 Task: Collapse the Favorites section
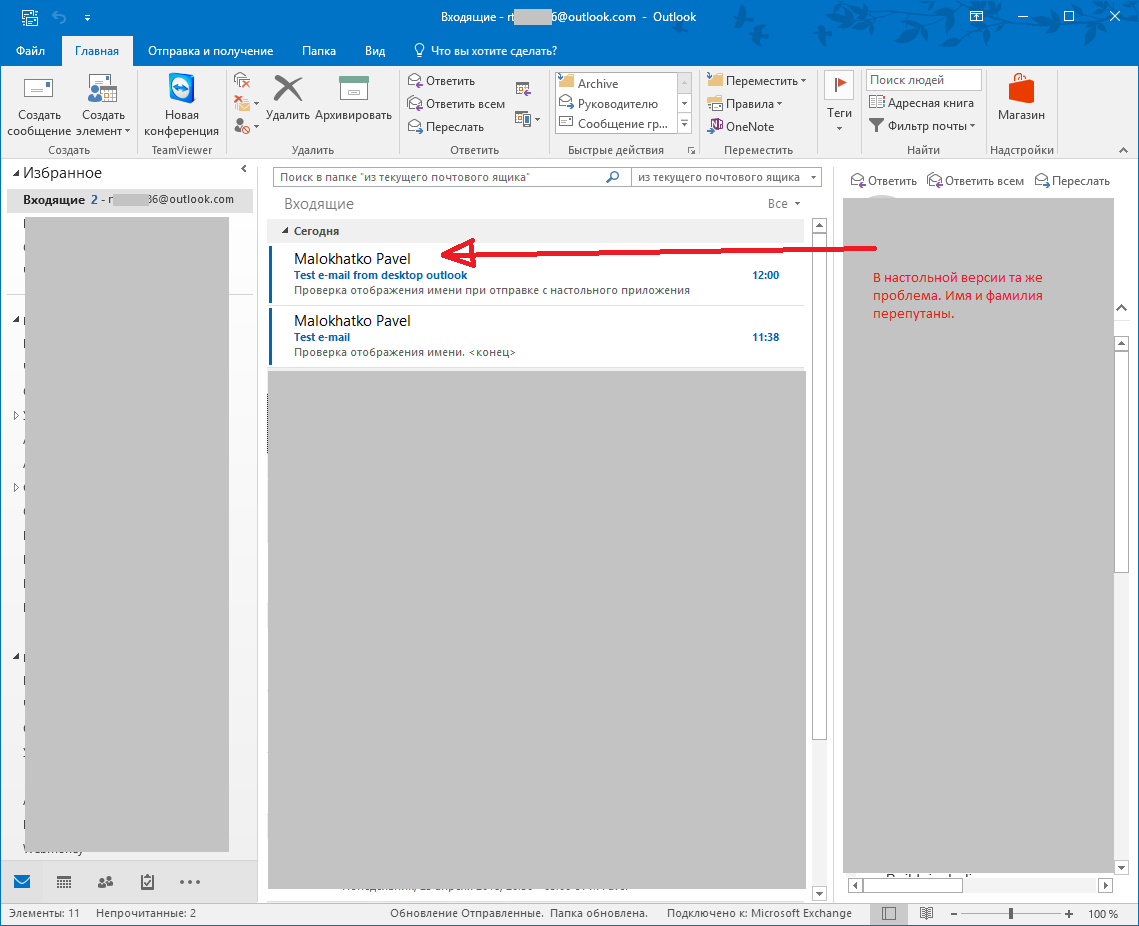pyautogui.click(x=16, y=174)
